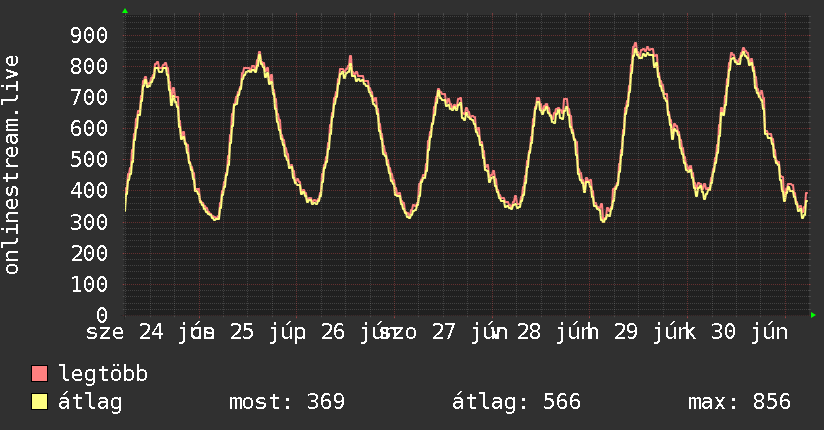
Task: Click the sze weekday label at axis start
Action: click(105, 333)
